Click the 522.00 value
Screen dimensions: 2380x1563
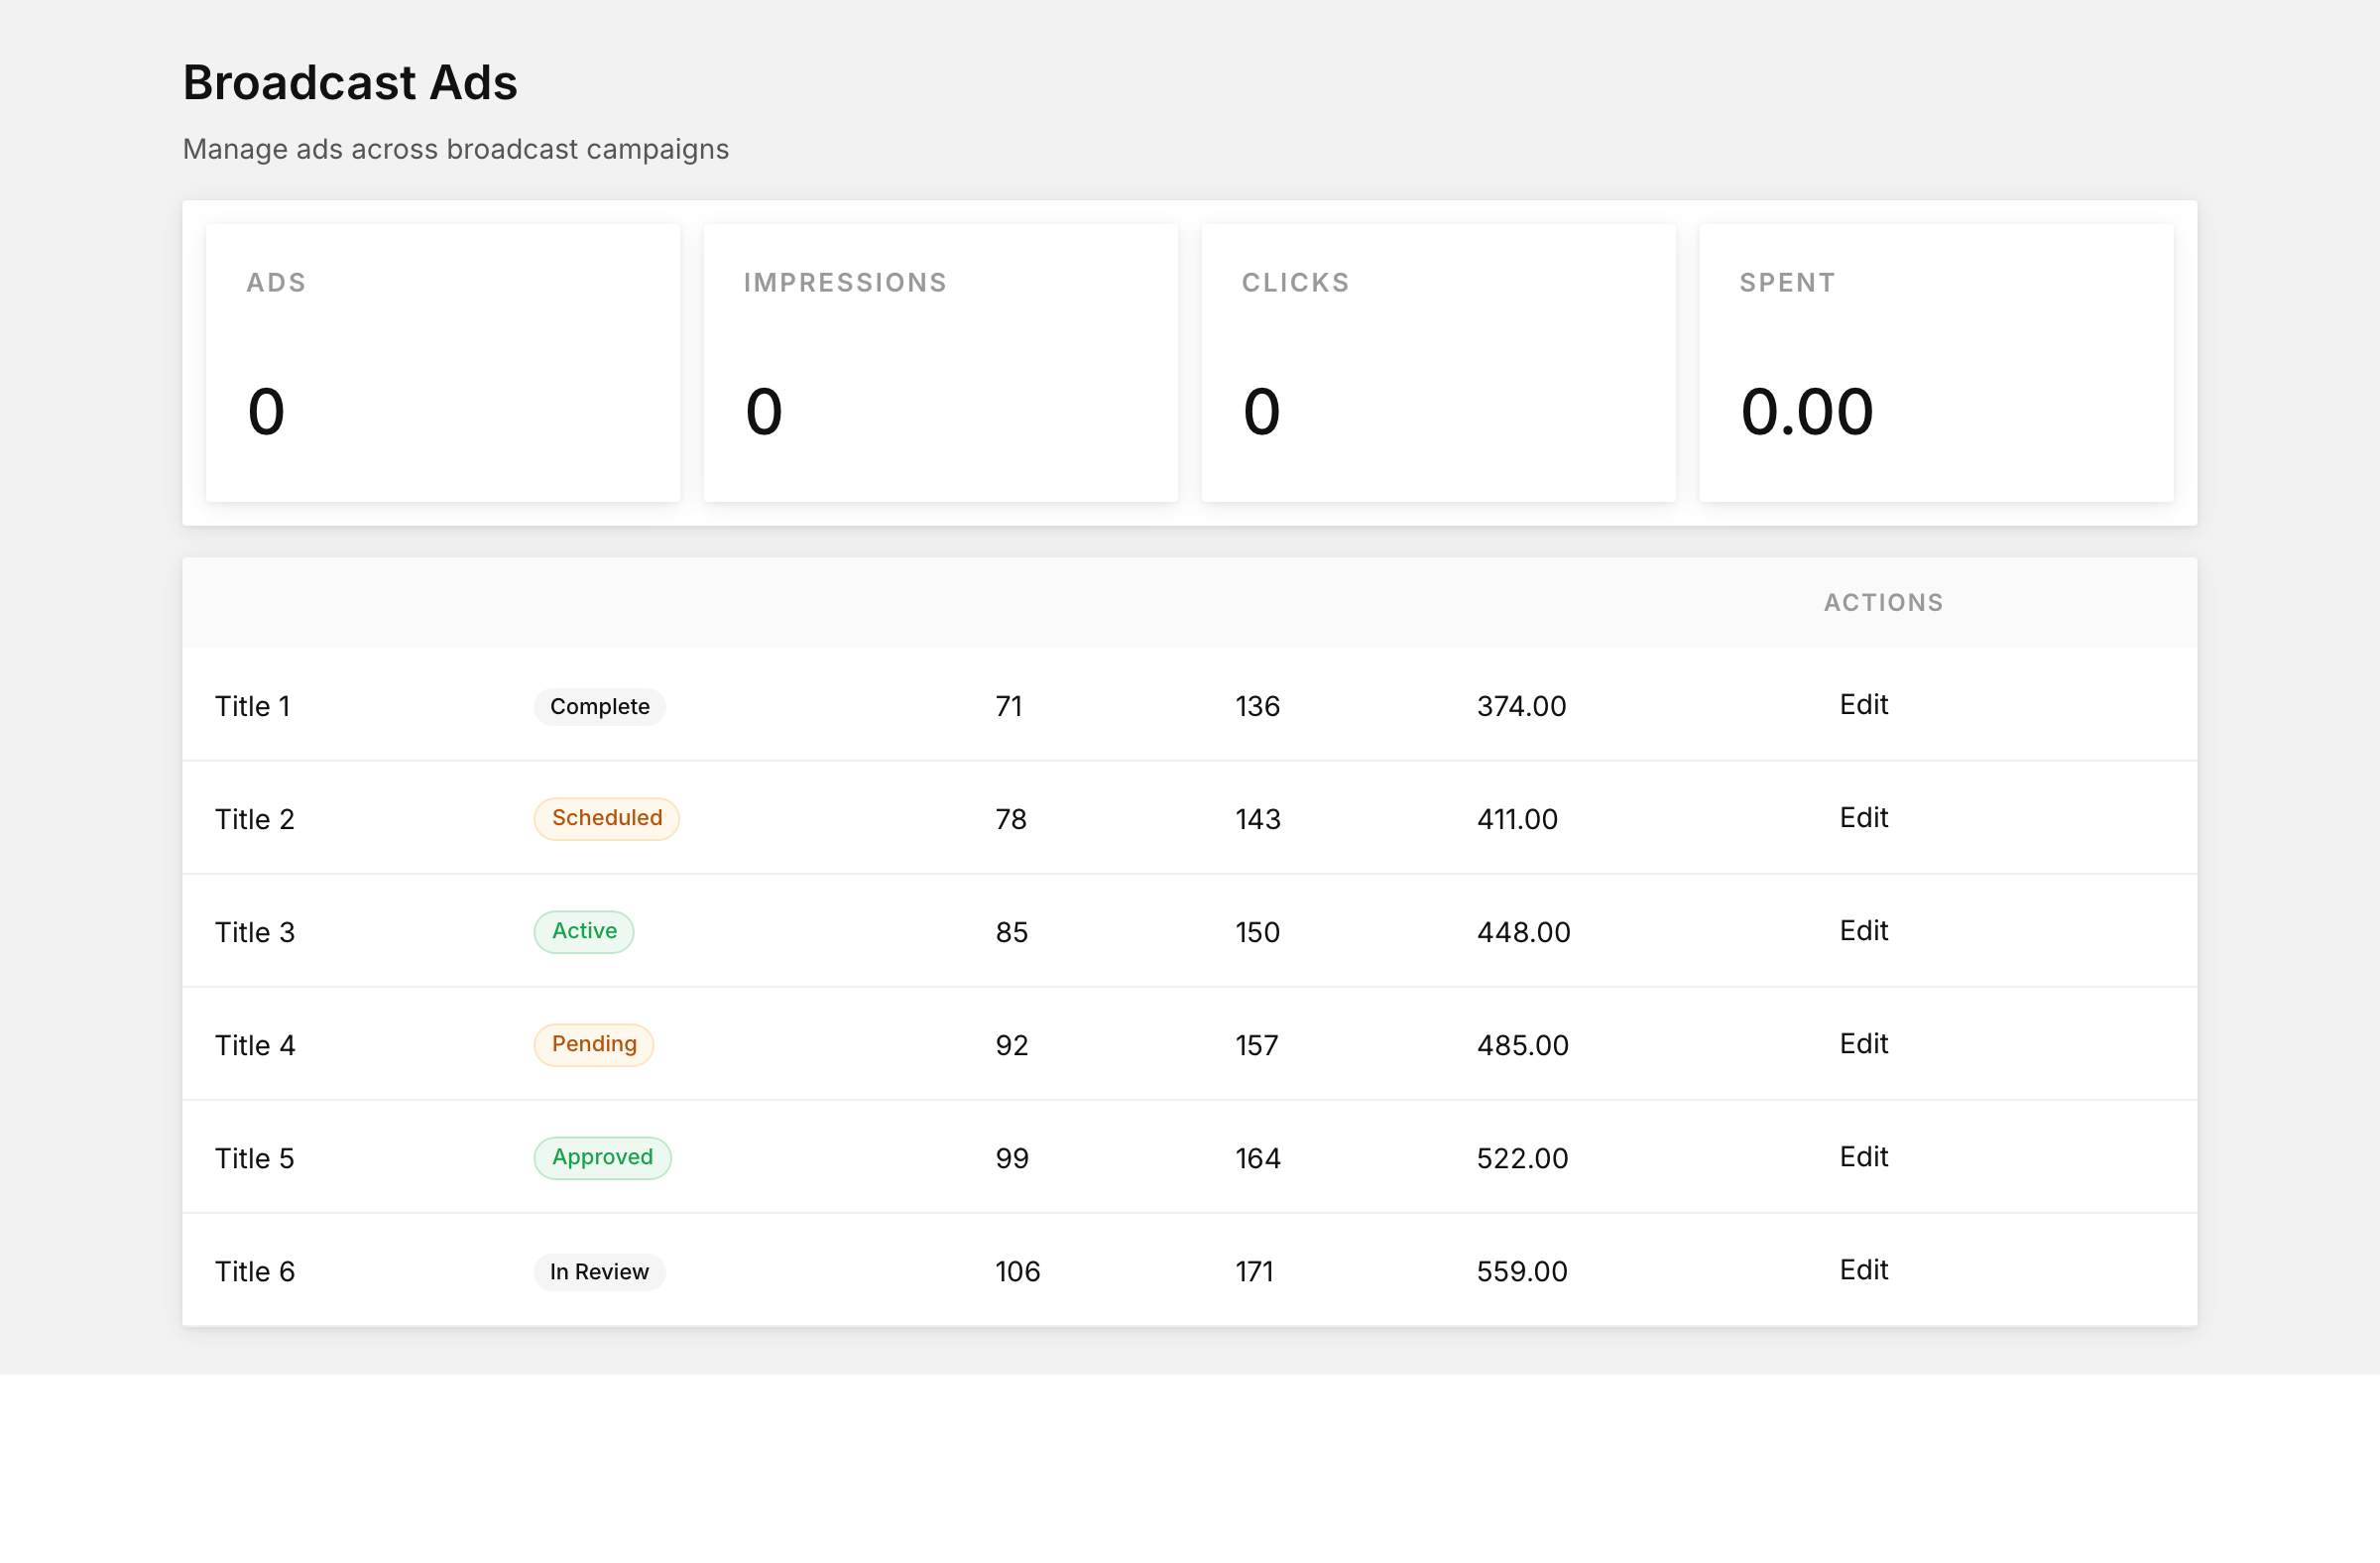1522,1158
